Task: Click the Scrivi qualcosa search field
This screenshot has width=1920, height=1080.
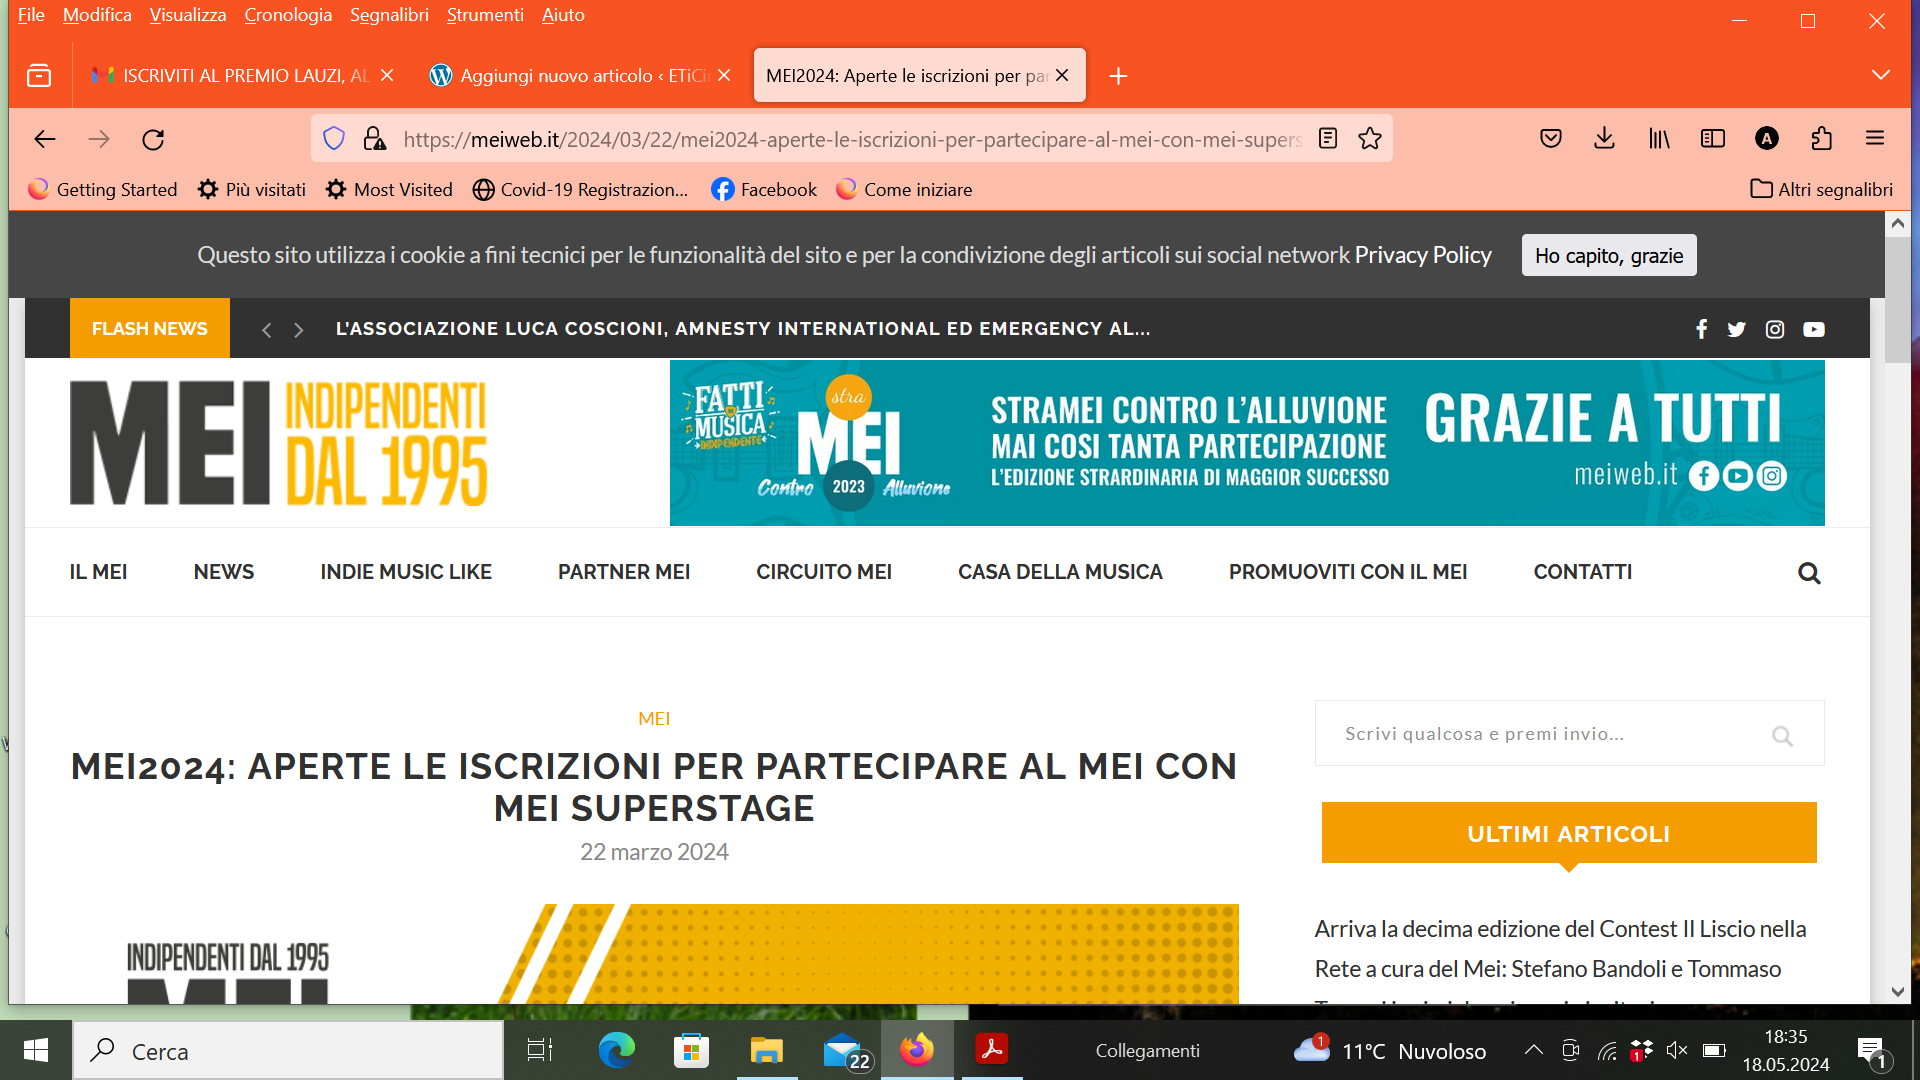Action: pos(1569,733)
